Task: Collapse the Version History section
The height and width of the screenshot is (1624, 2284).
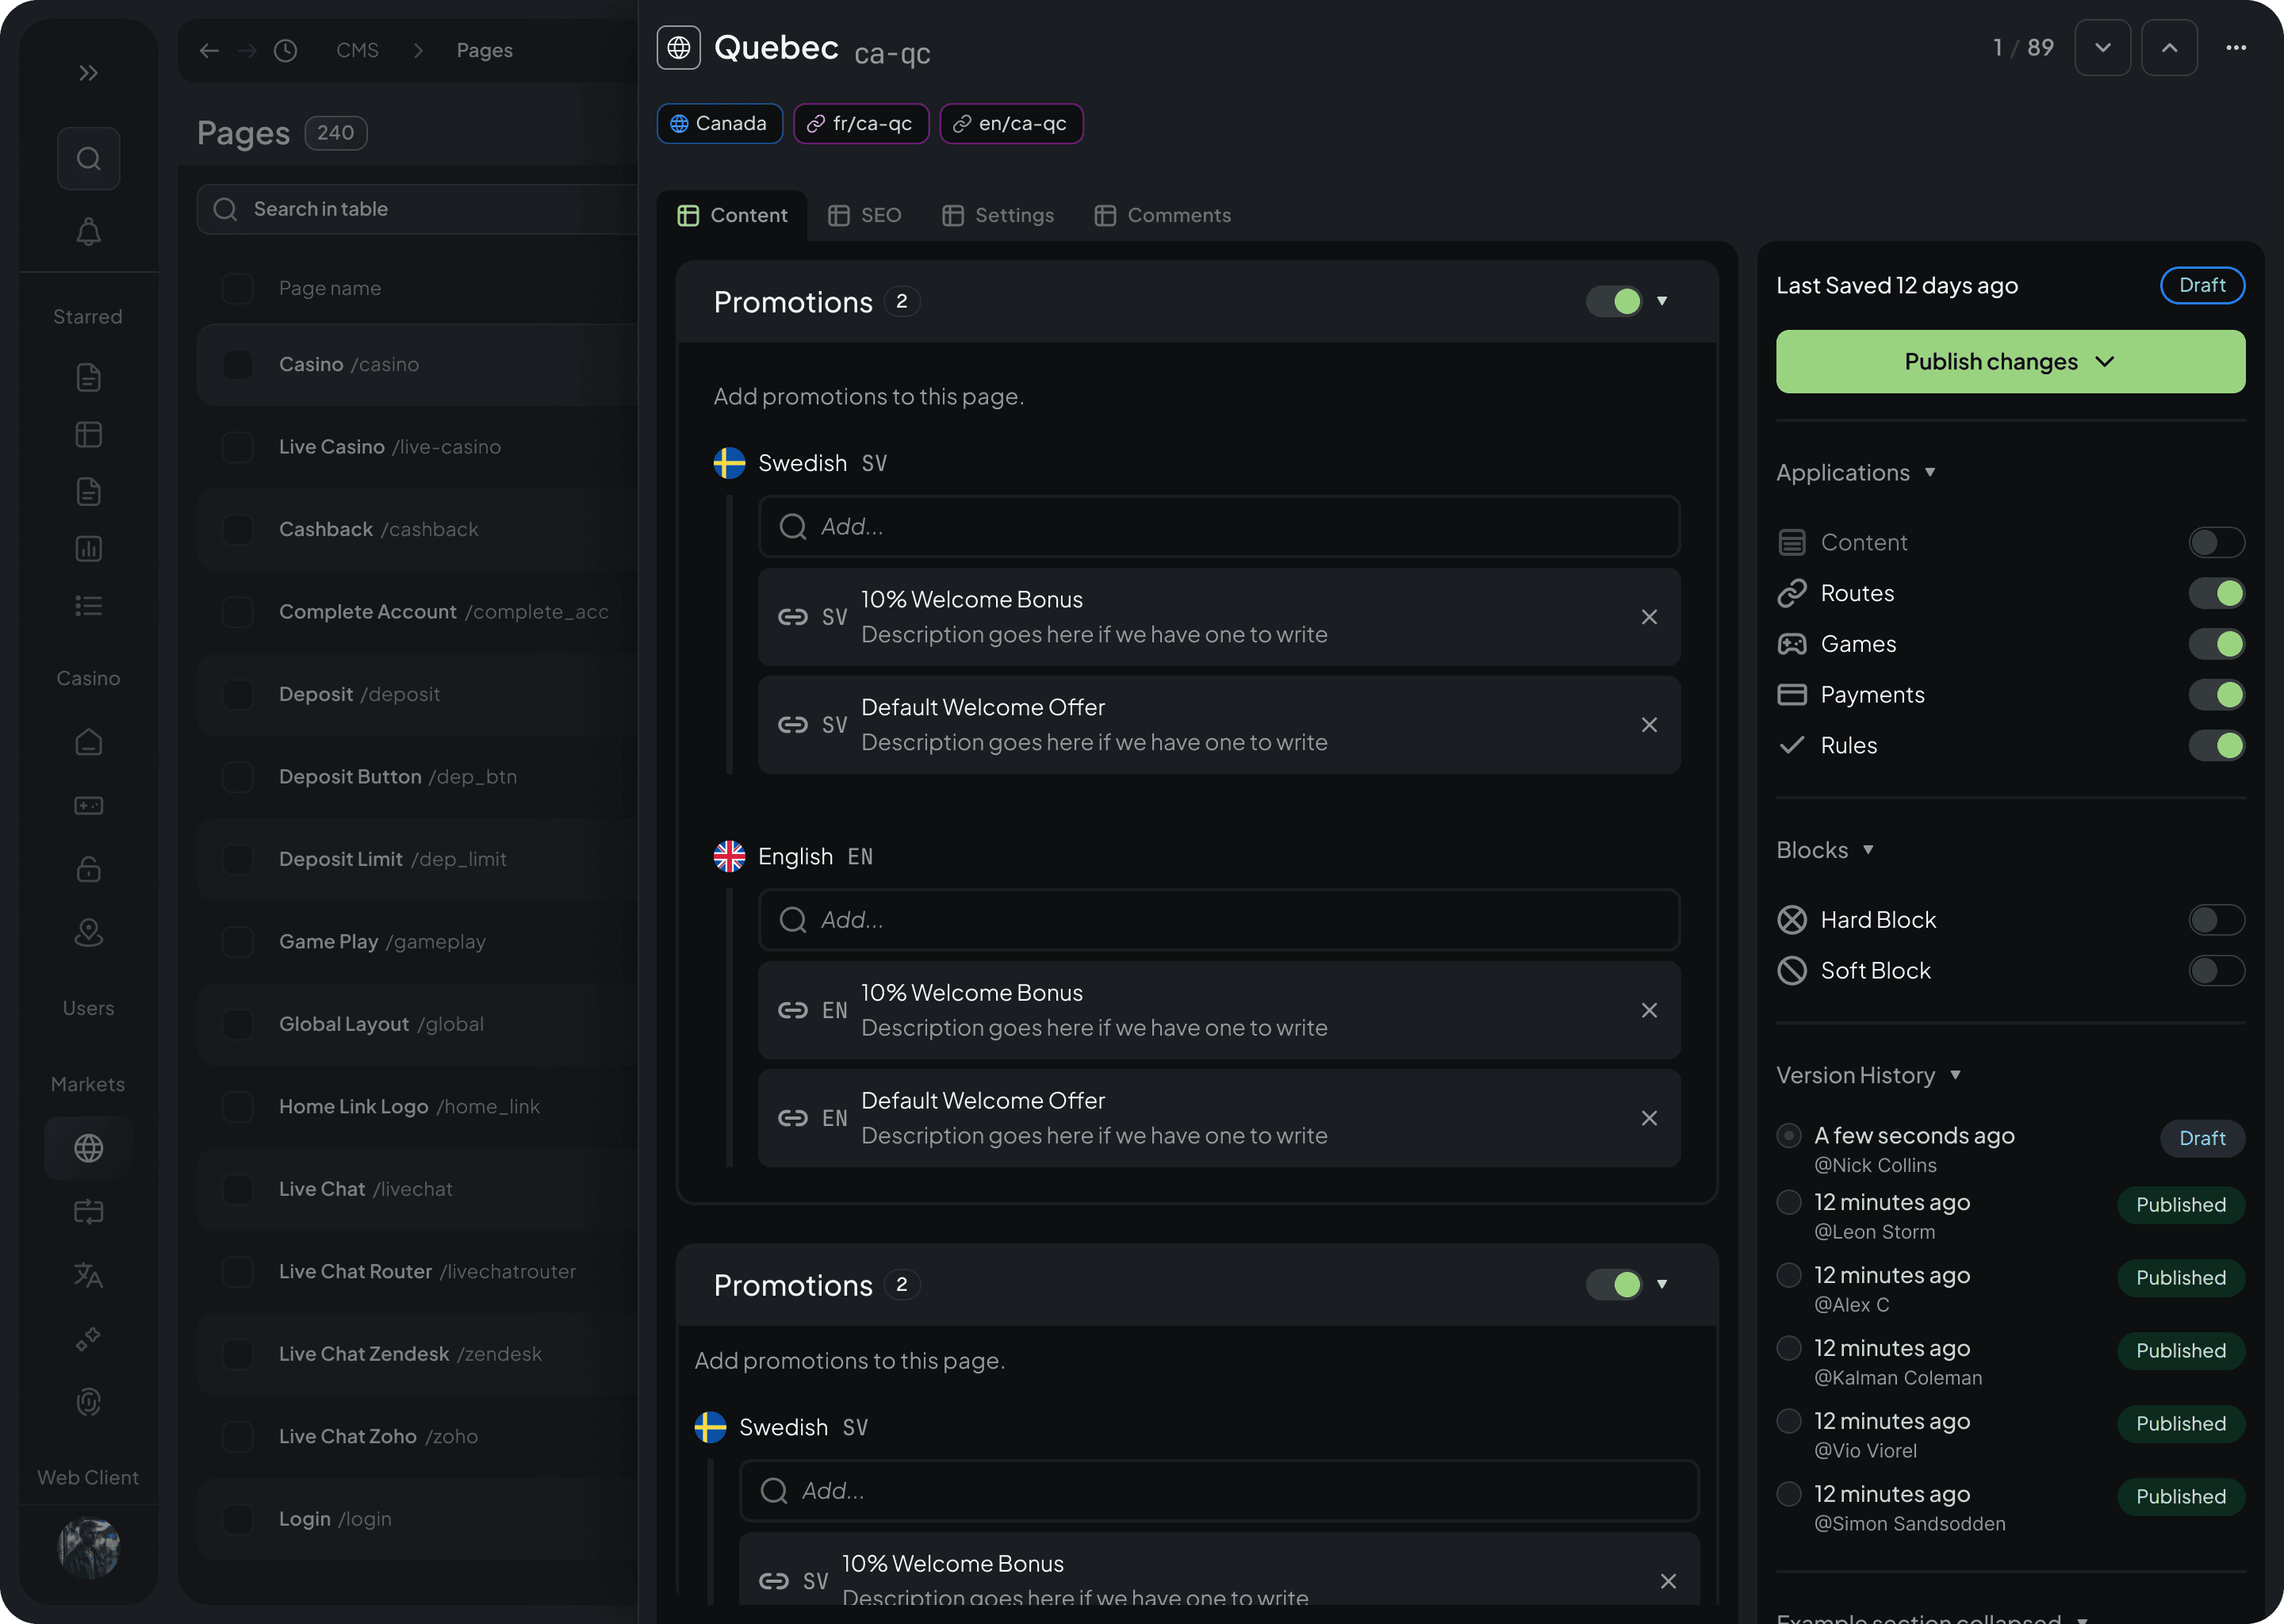Action: 1955,1075
